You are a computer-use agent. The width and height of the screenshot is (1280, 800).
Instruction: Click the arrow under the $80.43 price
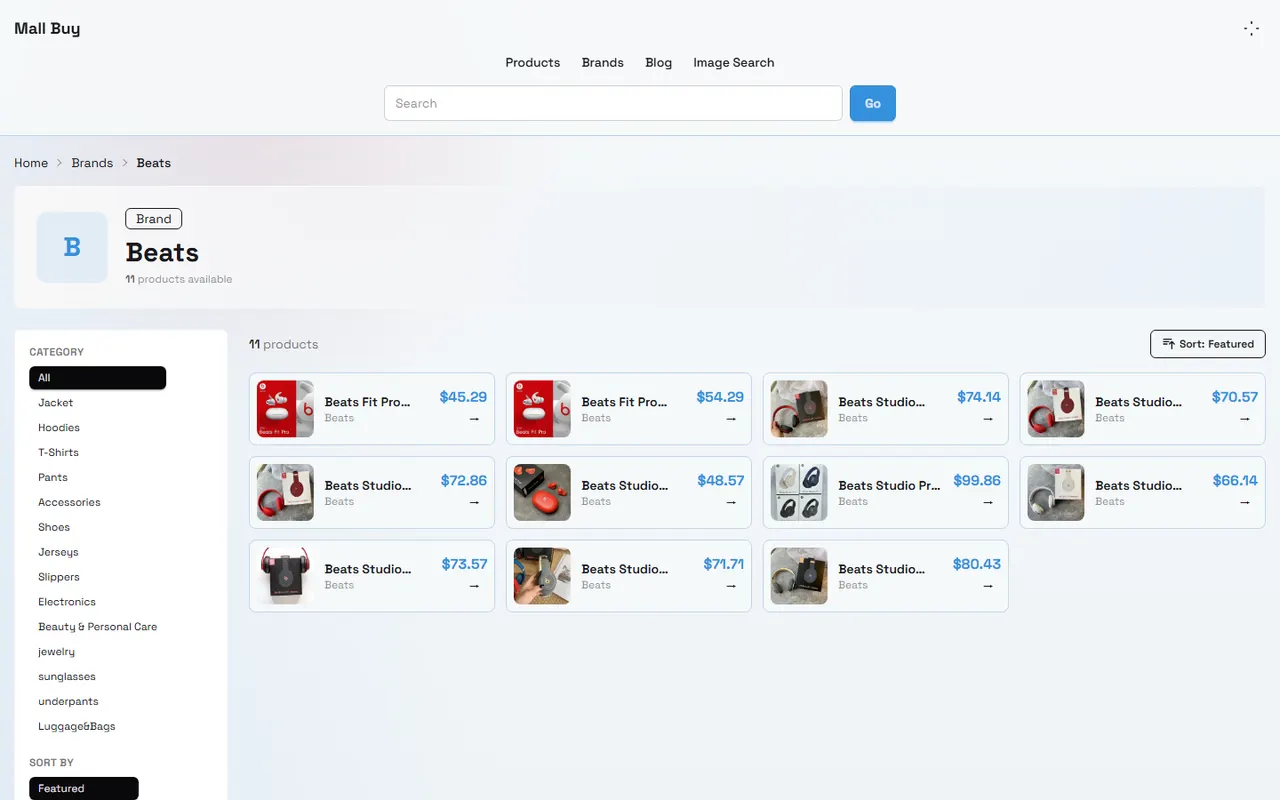click(988, 586)
